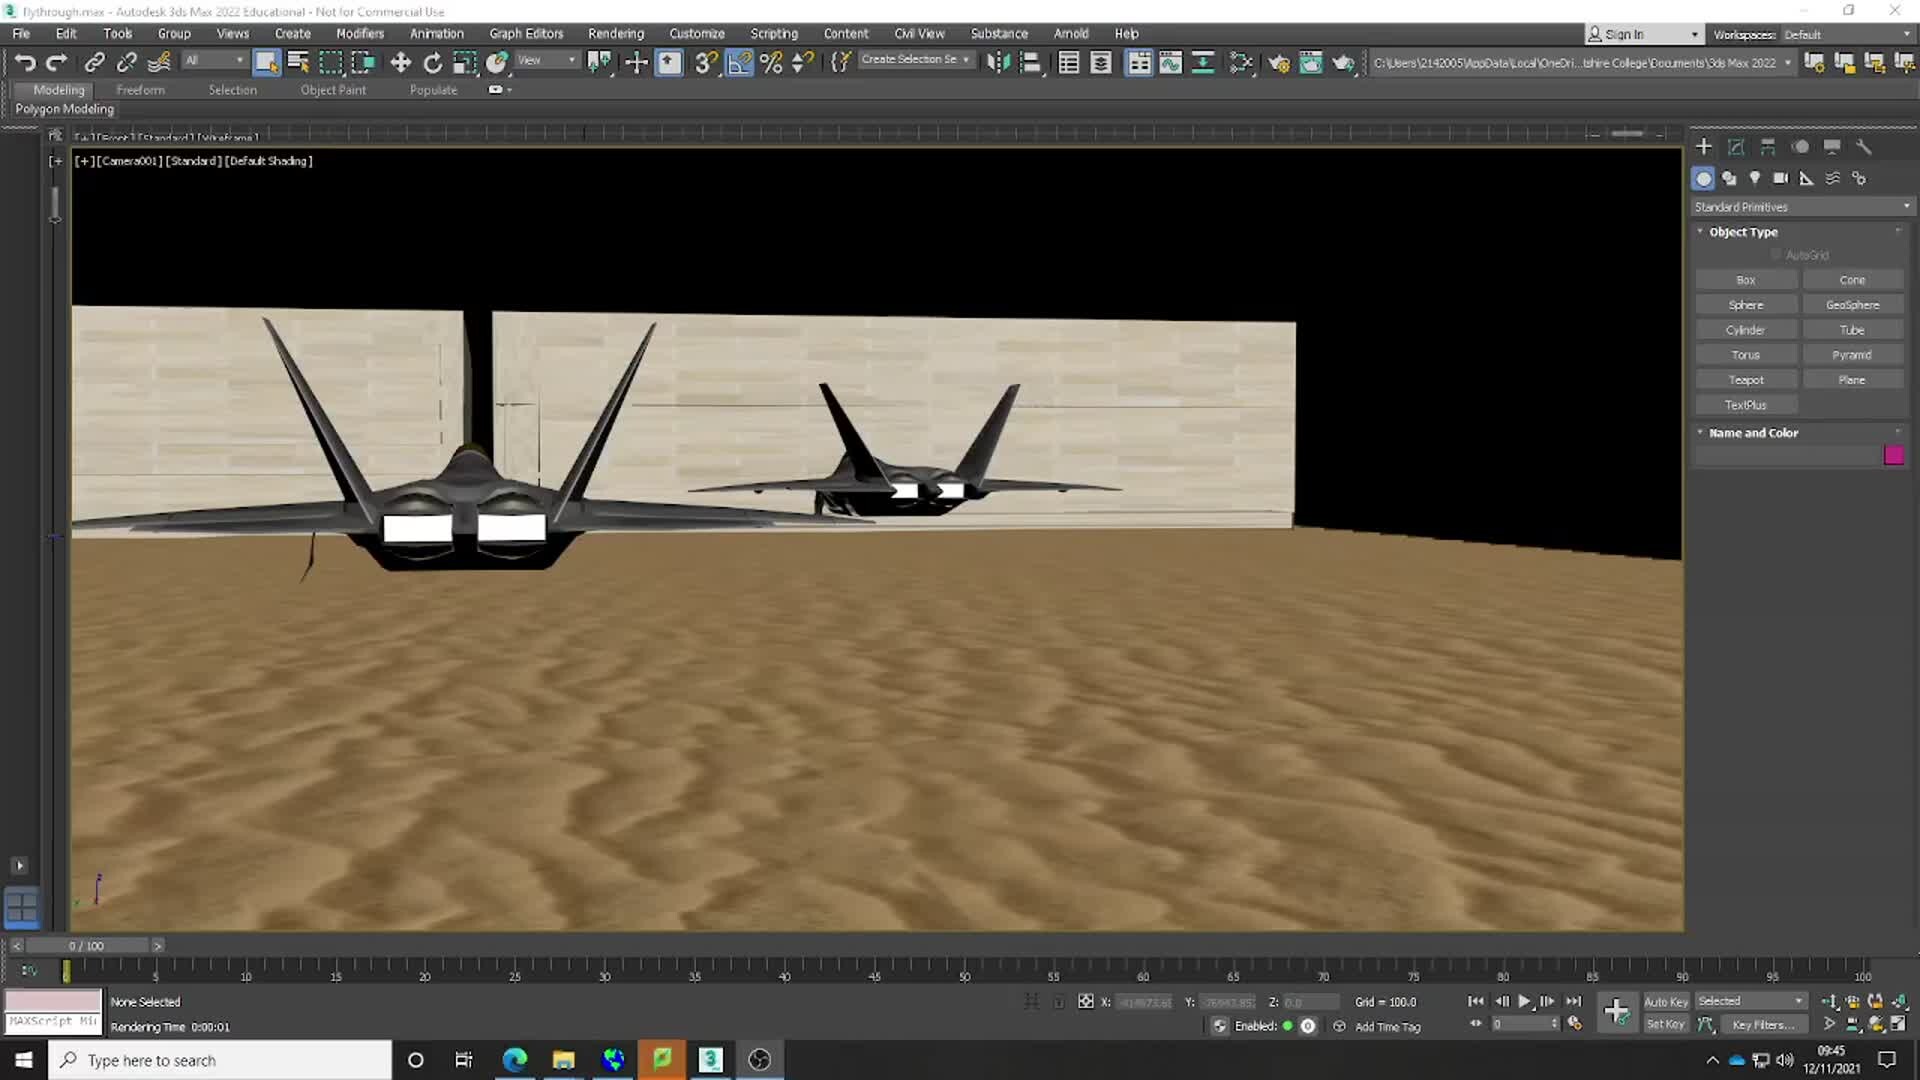Toggle the 3D Snaps button
Image resolution: width=1920 pixels, height=1080 pixels.
[706, 62]
